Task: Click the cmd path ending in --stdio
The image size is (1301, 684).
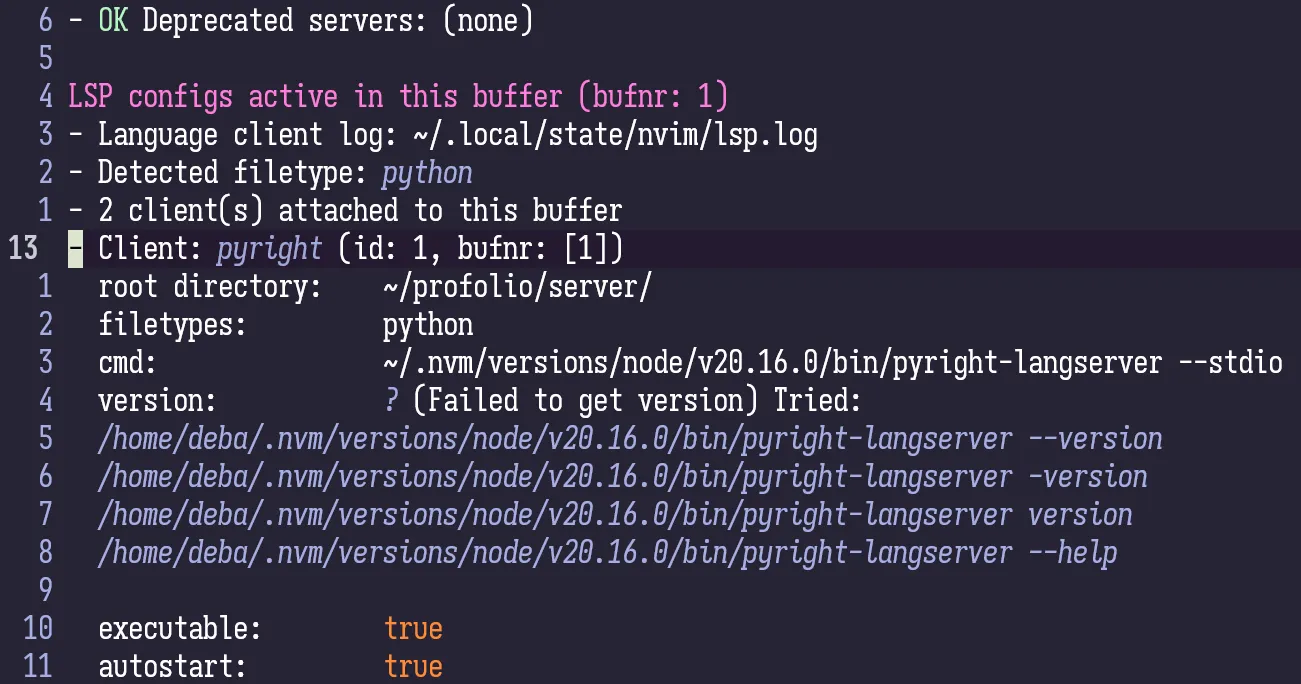Action: coord(832,363)
